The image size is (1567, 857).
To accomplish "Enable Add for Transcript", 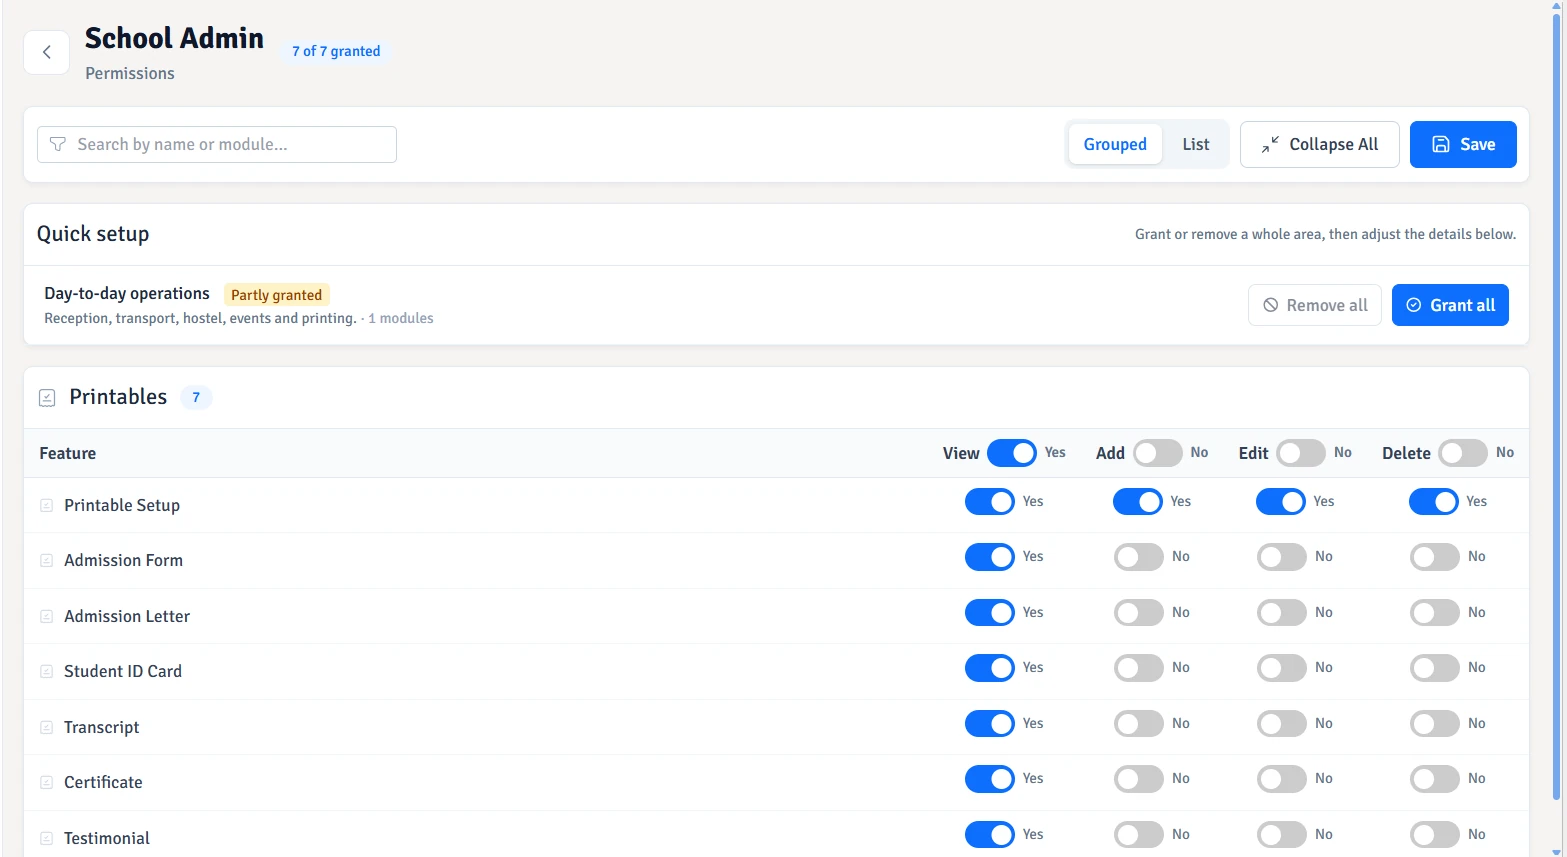I will (1139, 724).
